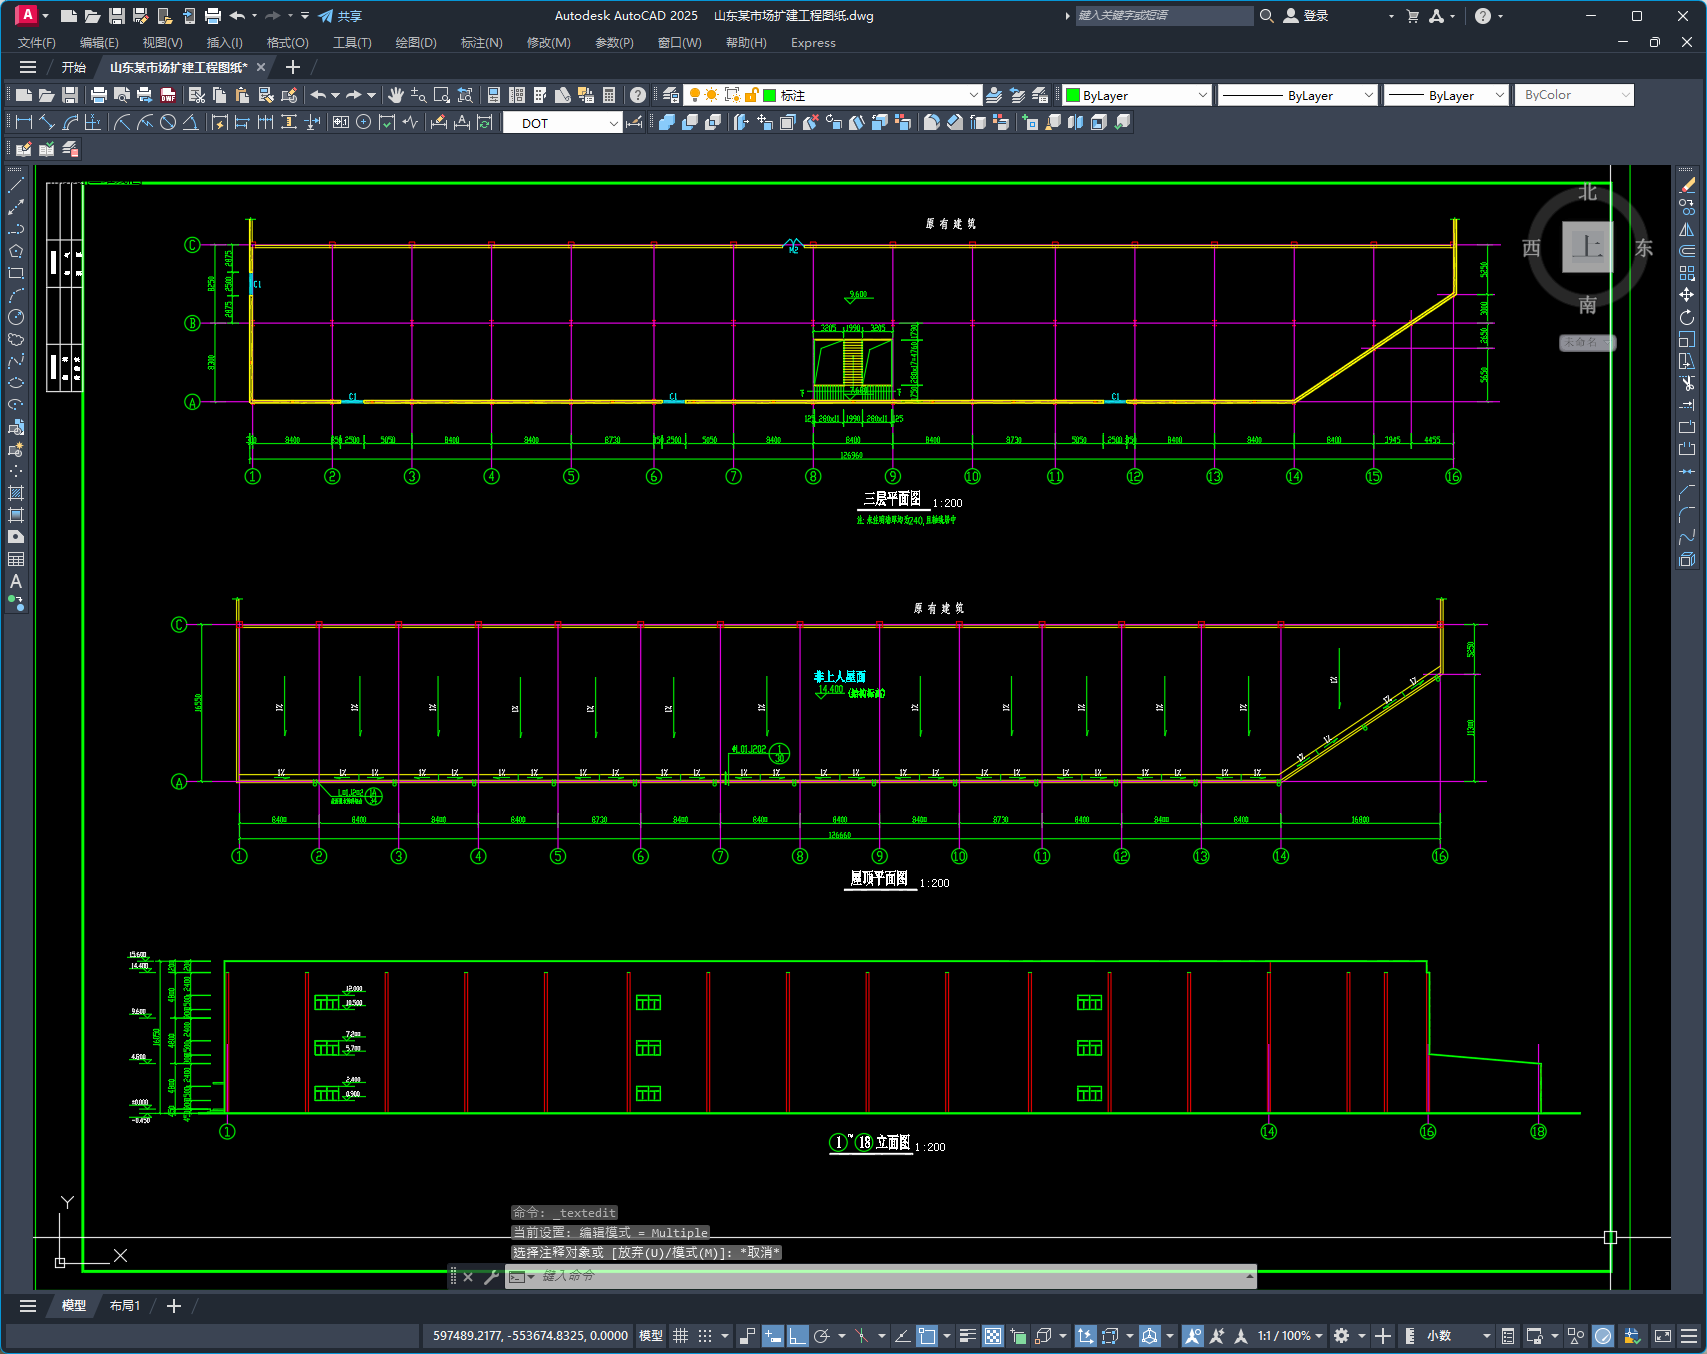Add a new drawing tab with plus button
The image size is (1707, 1354).
292,67
